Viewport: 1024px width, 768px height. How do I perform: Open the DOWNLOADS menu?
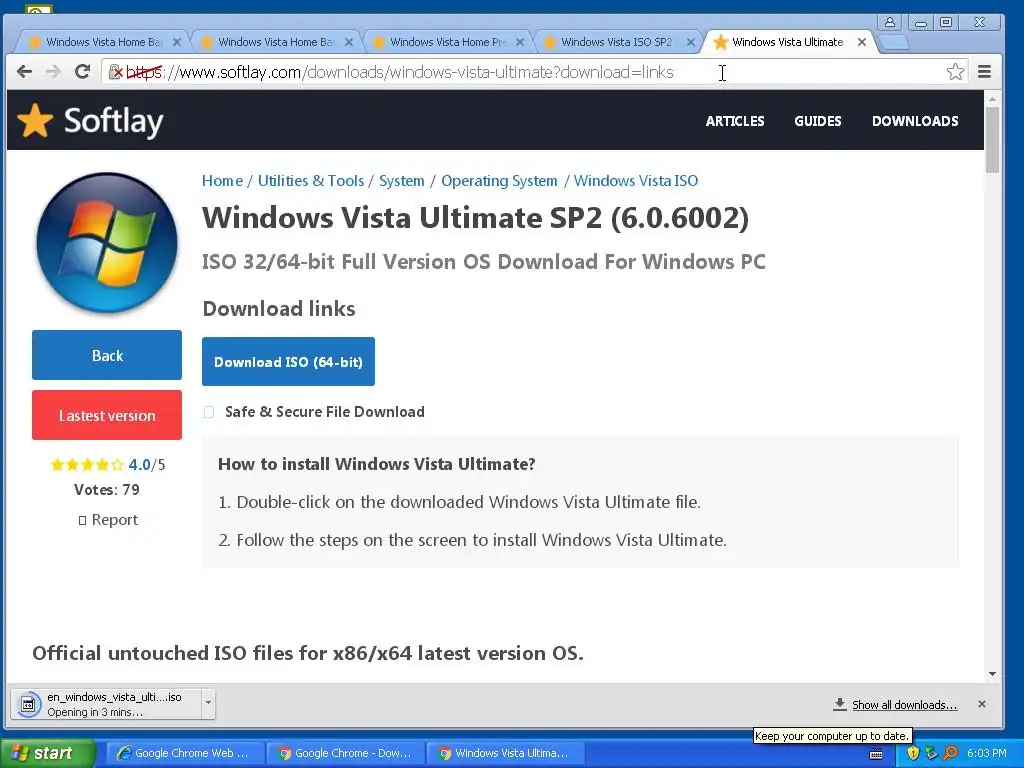[x=915, y=121]
